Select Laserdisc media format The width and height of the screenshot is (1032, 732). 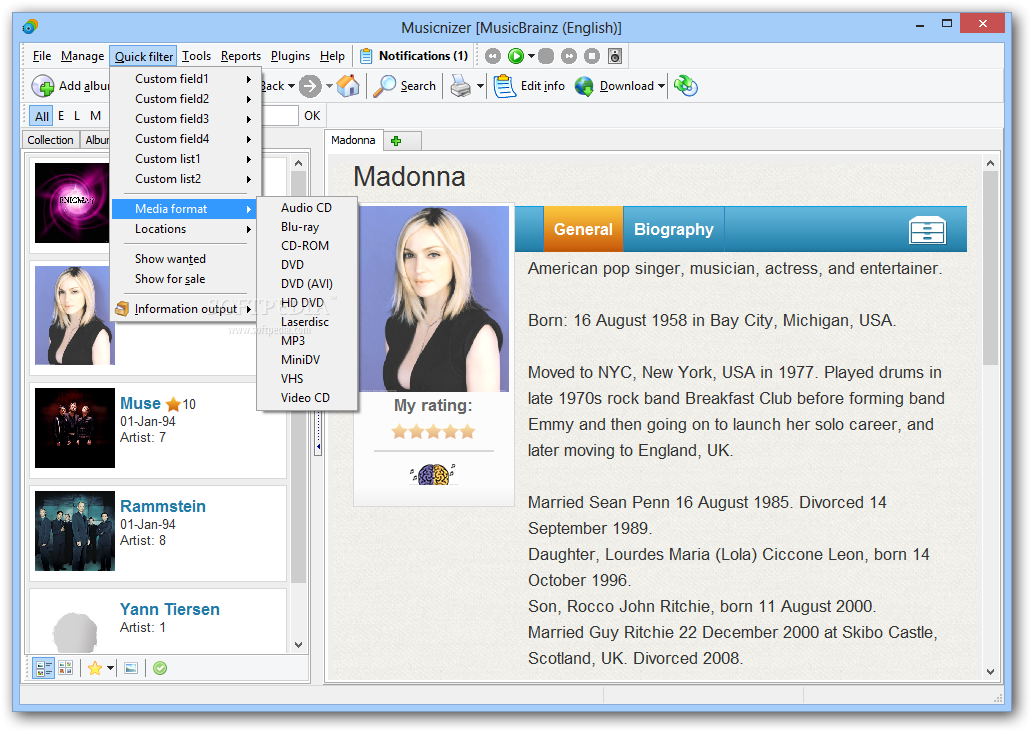[x=307, y=322]
